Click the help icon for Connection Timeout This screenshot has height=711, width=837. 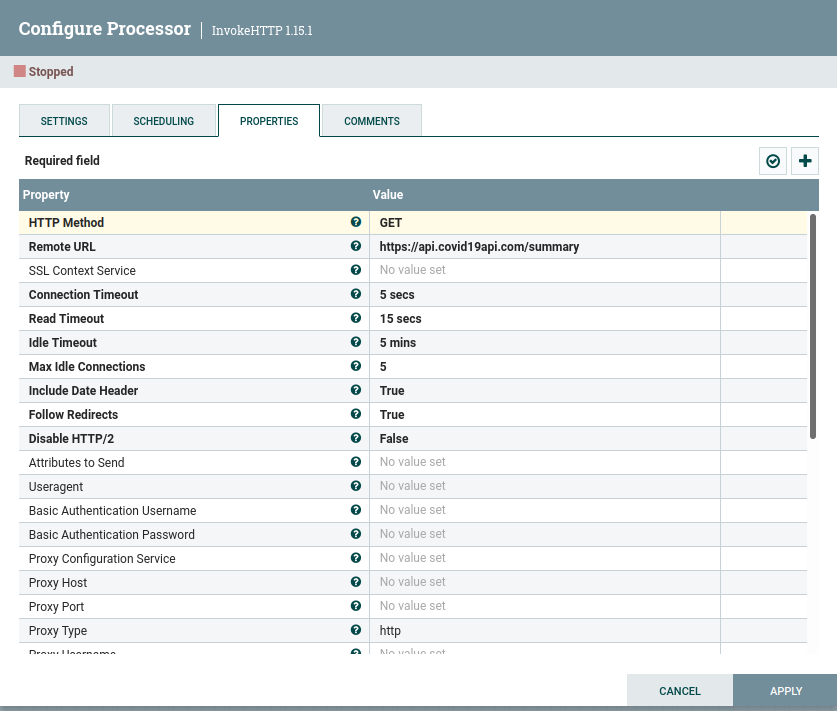(356, 294)
